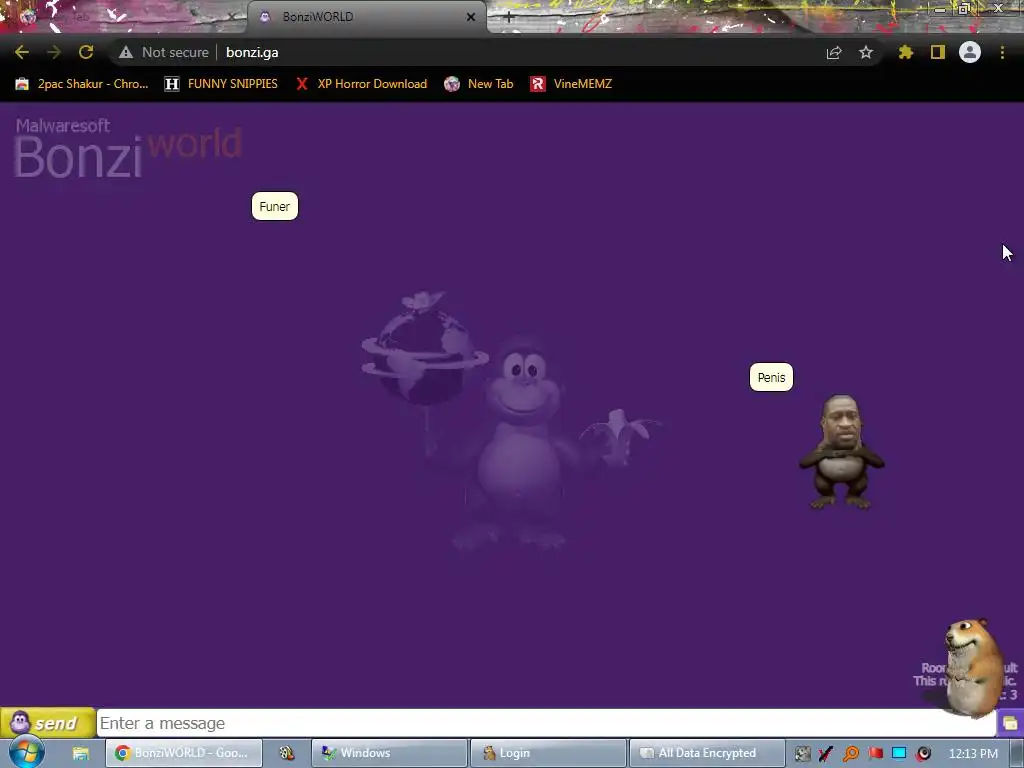Switch to BonziWORLD Chrome taskbar button
The height and width of the screenshot is (768, 1024).
click(x=184, y=753)
